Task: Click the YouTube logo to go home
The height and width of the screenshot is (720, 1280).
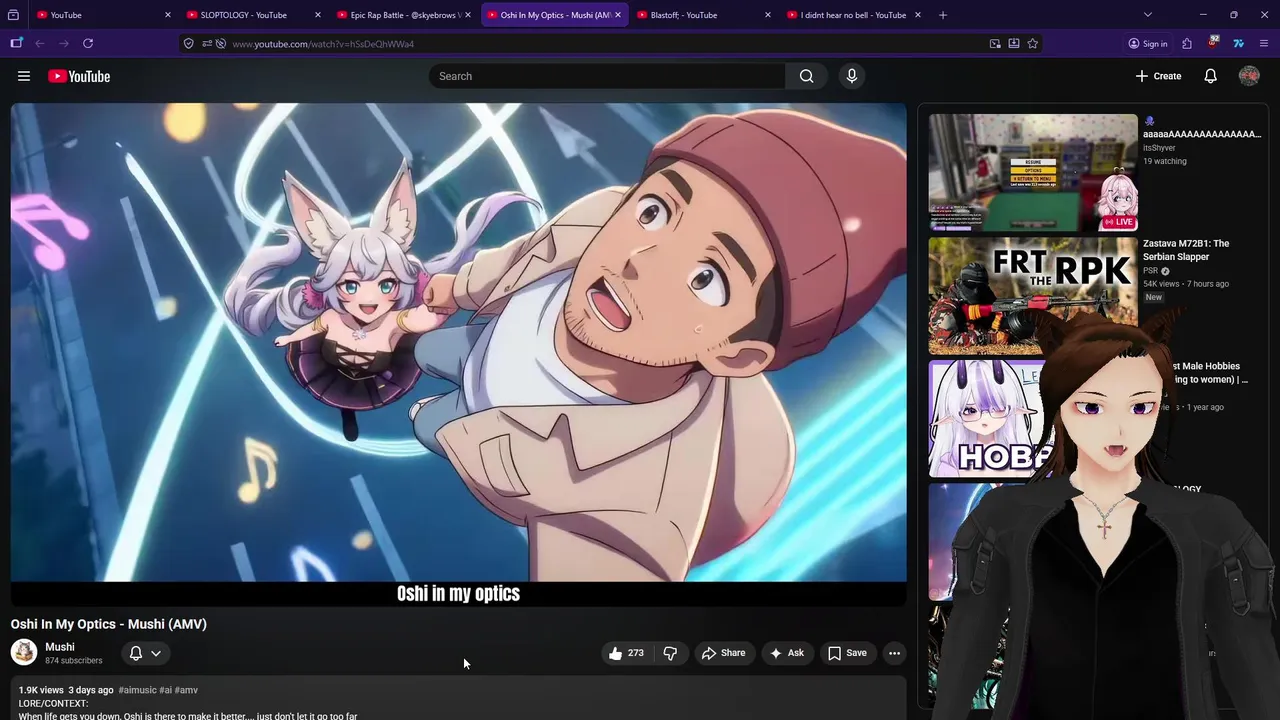Action: coord(79,76)
